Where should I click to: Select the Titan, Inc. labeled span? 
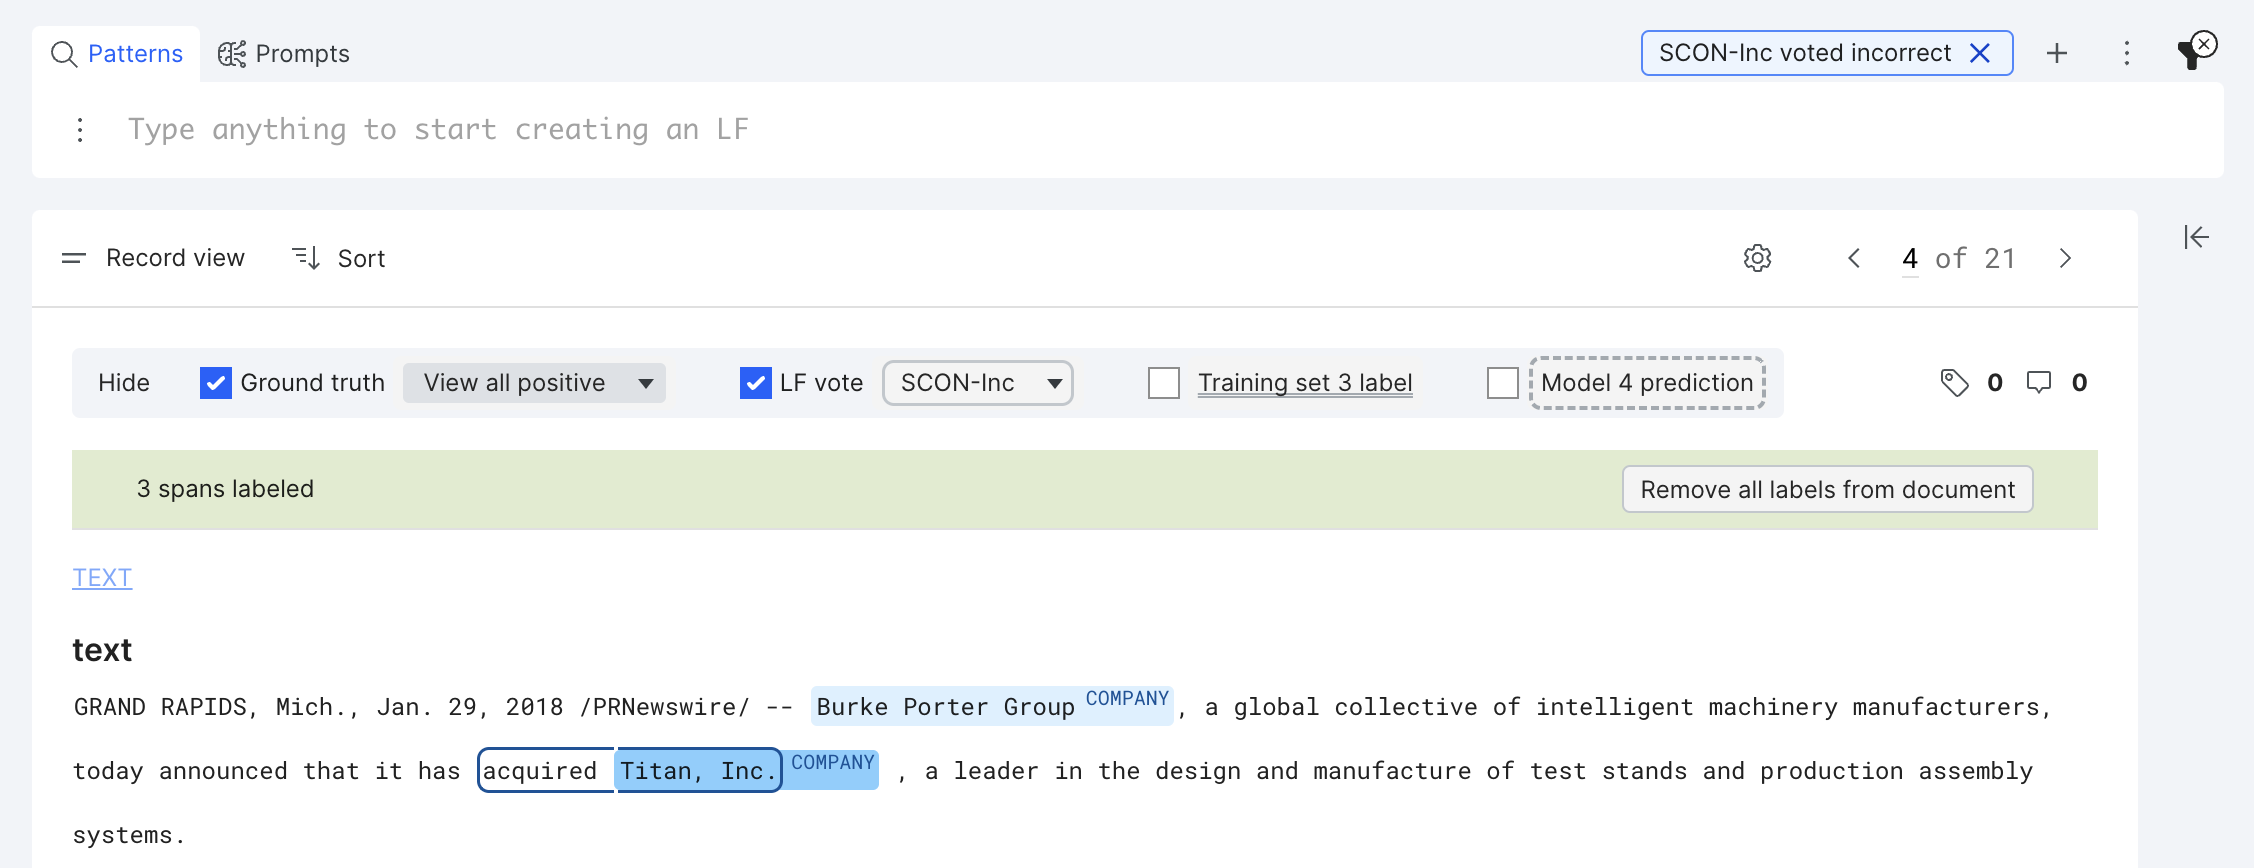click(698, 771)
